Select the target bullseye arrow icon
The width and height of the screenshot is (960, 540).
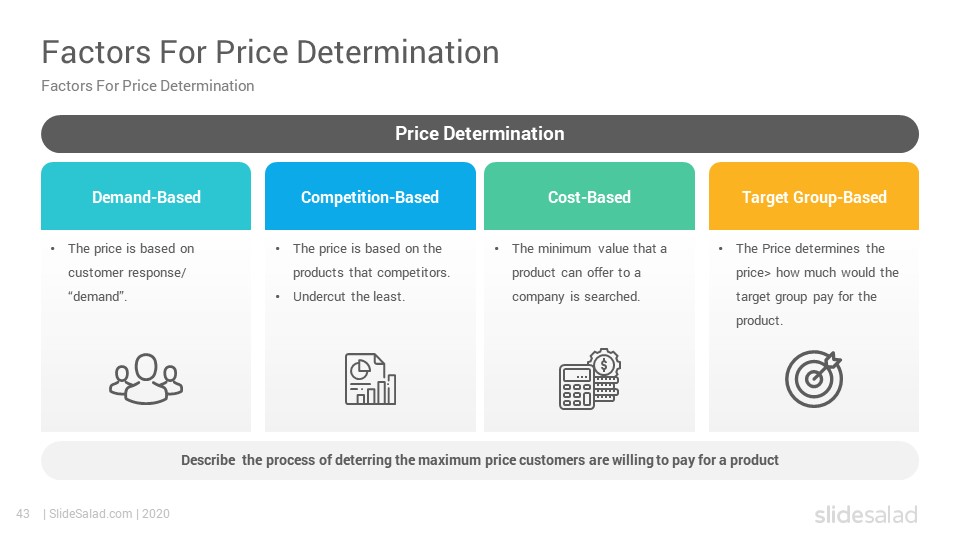pyautogui.click(x=814, y=379)
